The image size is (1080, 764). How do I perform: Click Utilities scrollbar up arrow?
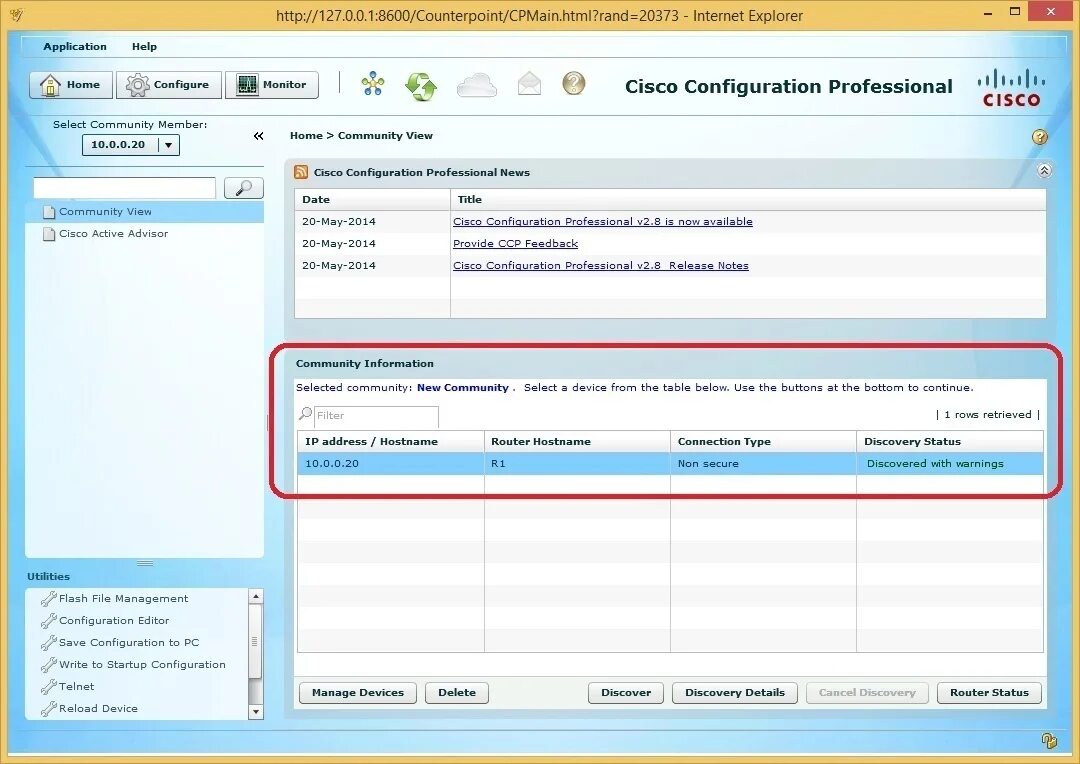tap(256, 596)
